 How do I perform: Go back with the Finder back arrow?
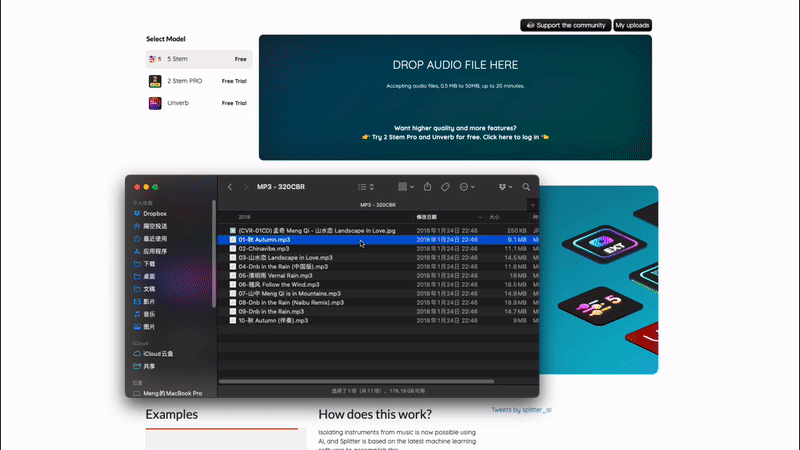(x=230, y=187)
